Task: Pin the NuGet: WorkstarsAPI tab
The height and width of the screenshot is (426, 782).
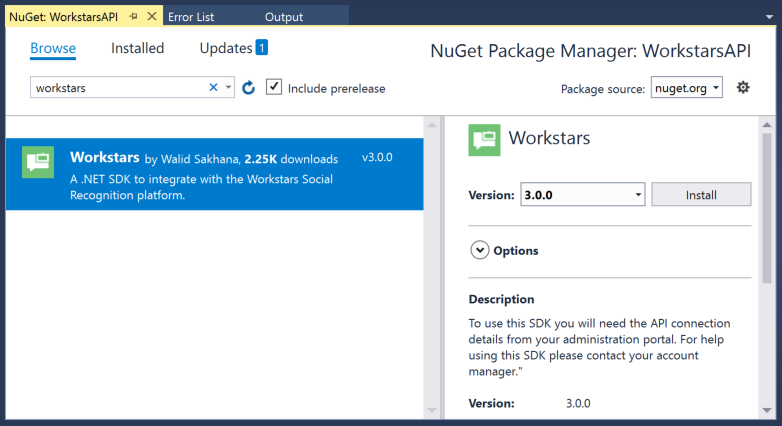Action: (x=133, y=16)
